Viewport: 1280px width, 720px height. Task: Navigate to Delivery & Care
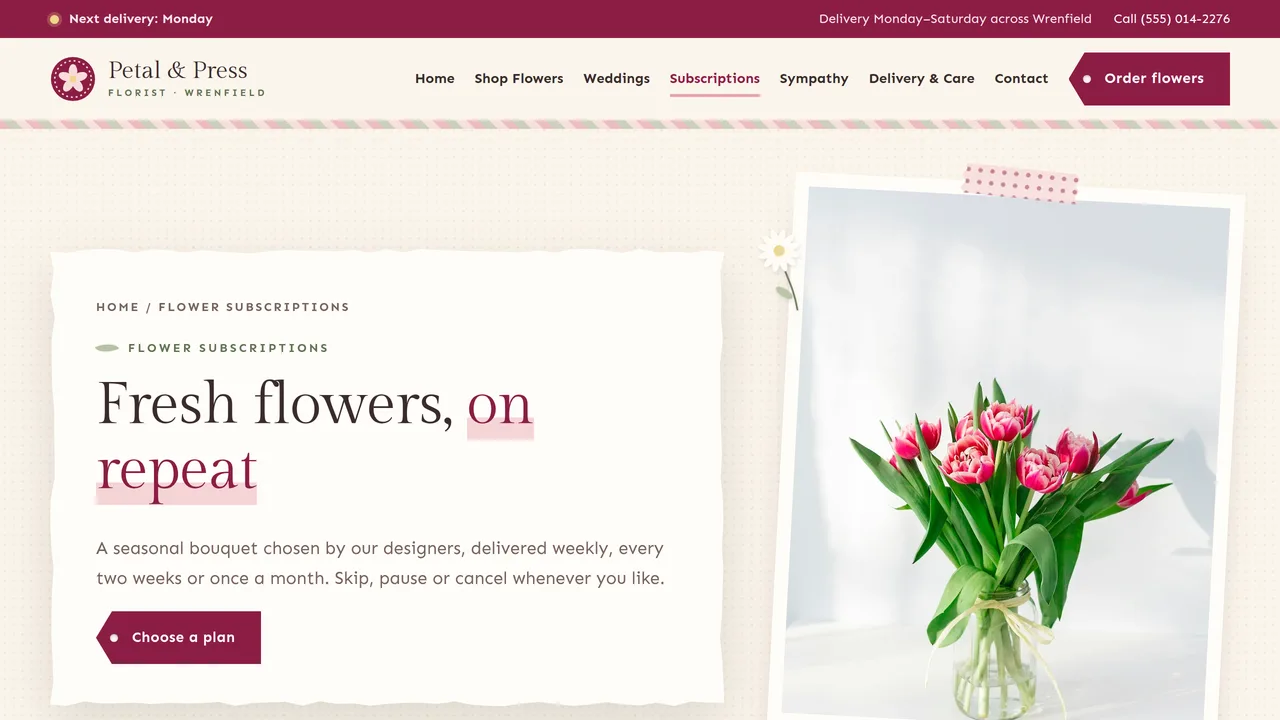point(922,79)
